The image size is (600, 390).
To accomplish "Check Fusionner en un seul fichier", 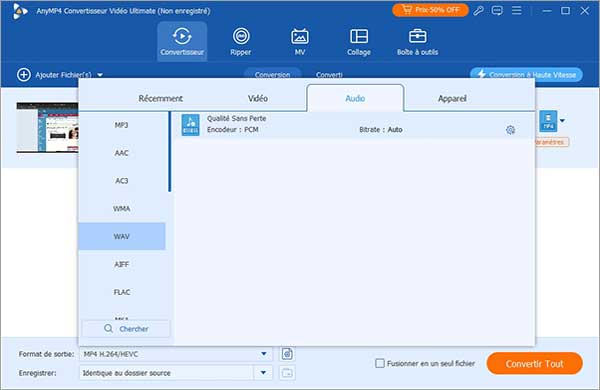I will 380,363.
